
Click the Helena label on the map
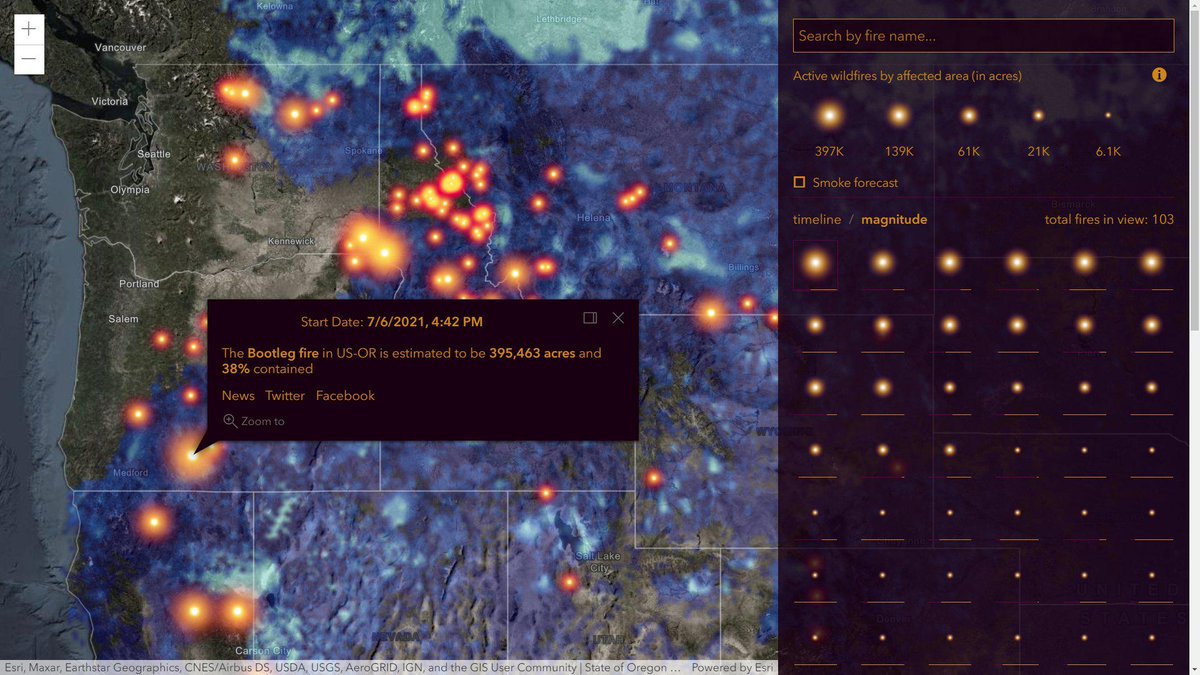[593, 218]
